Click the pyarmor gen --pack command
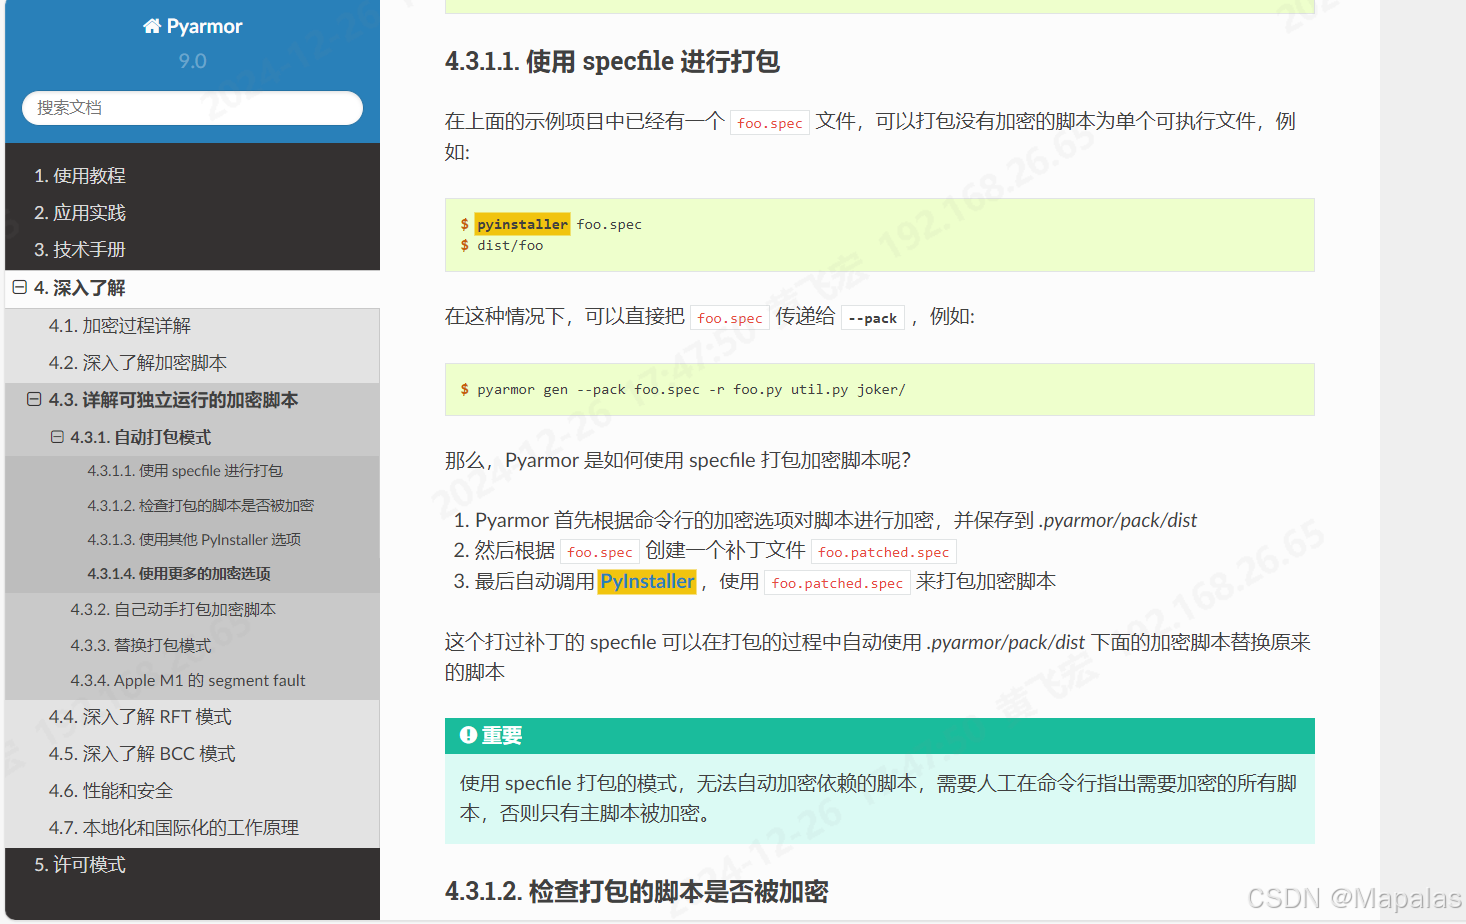The height and width of the screenshot is (924, 1466). coord(691,389)
